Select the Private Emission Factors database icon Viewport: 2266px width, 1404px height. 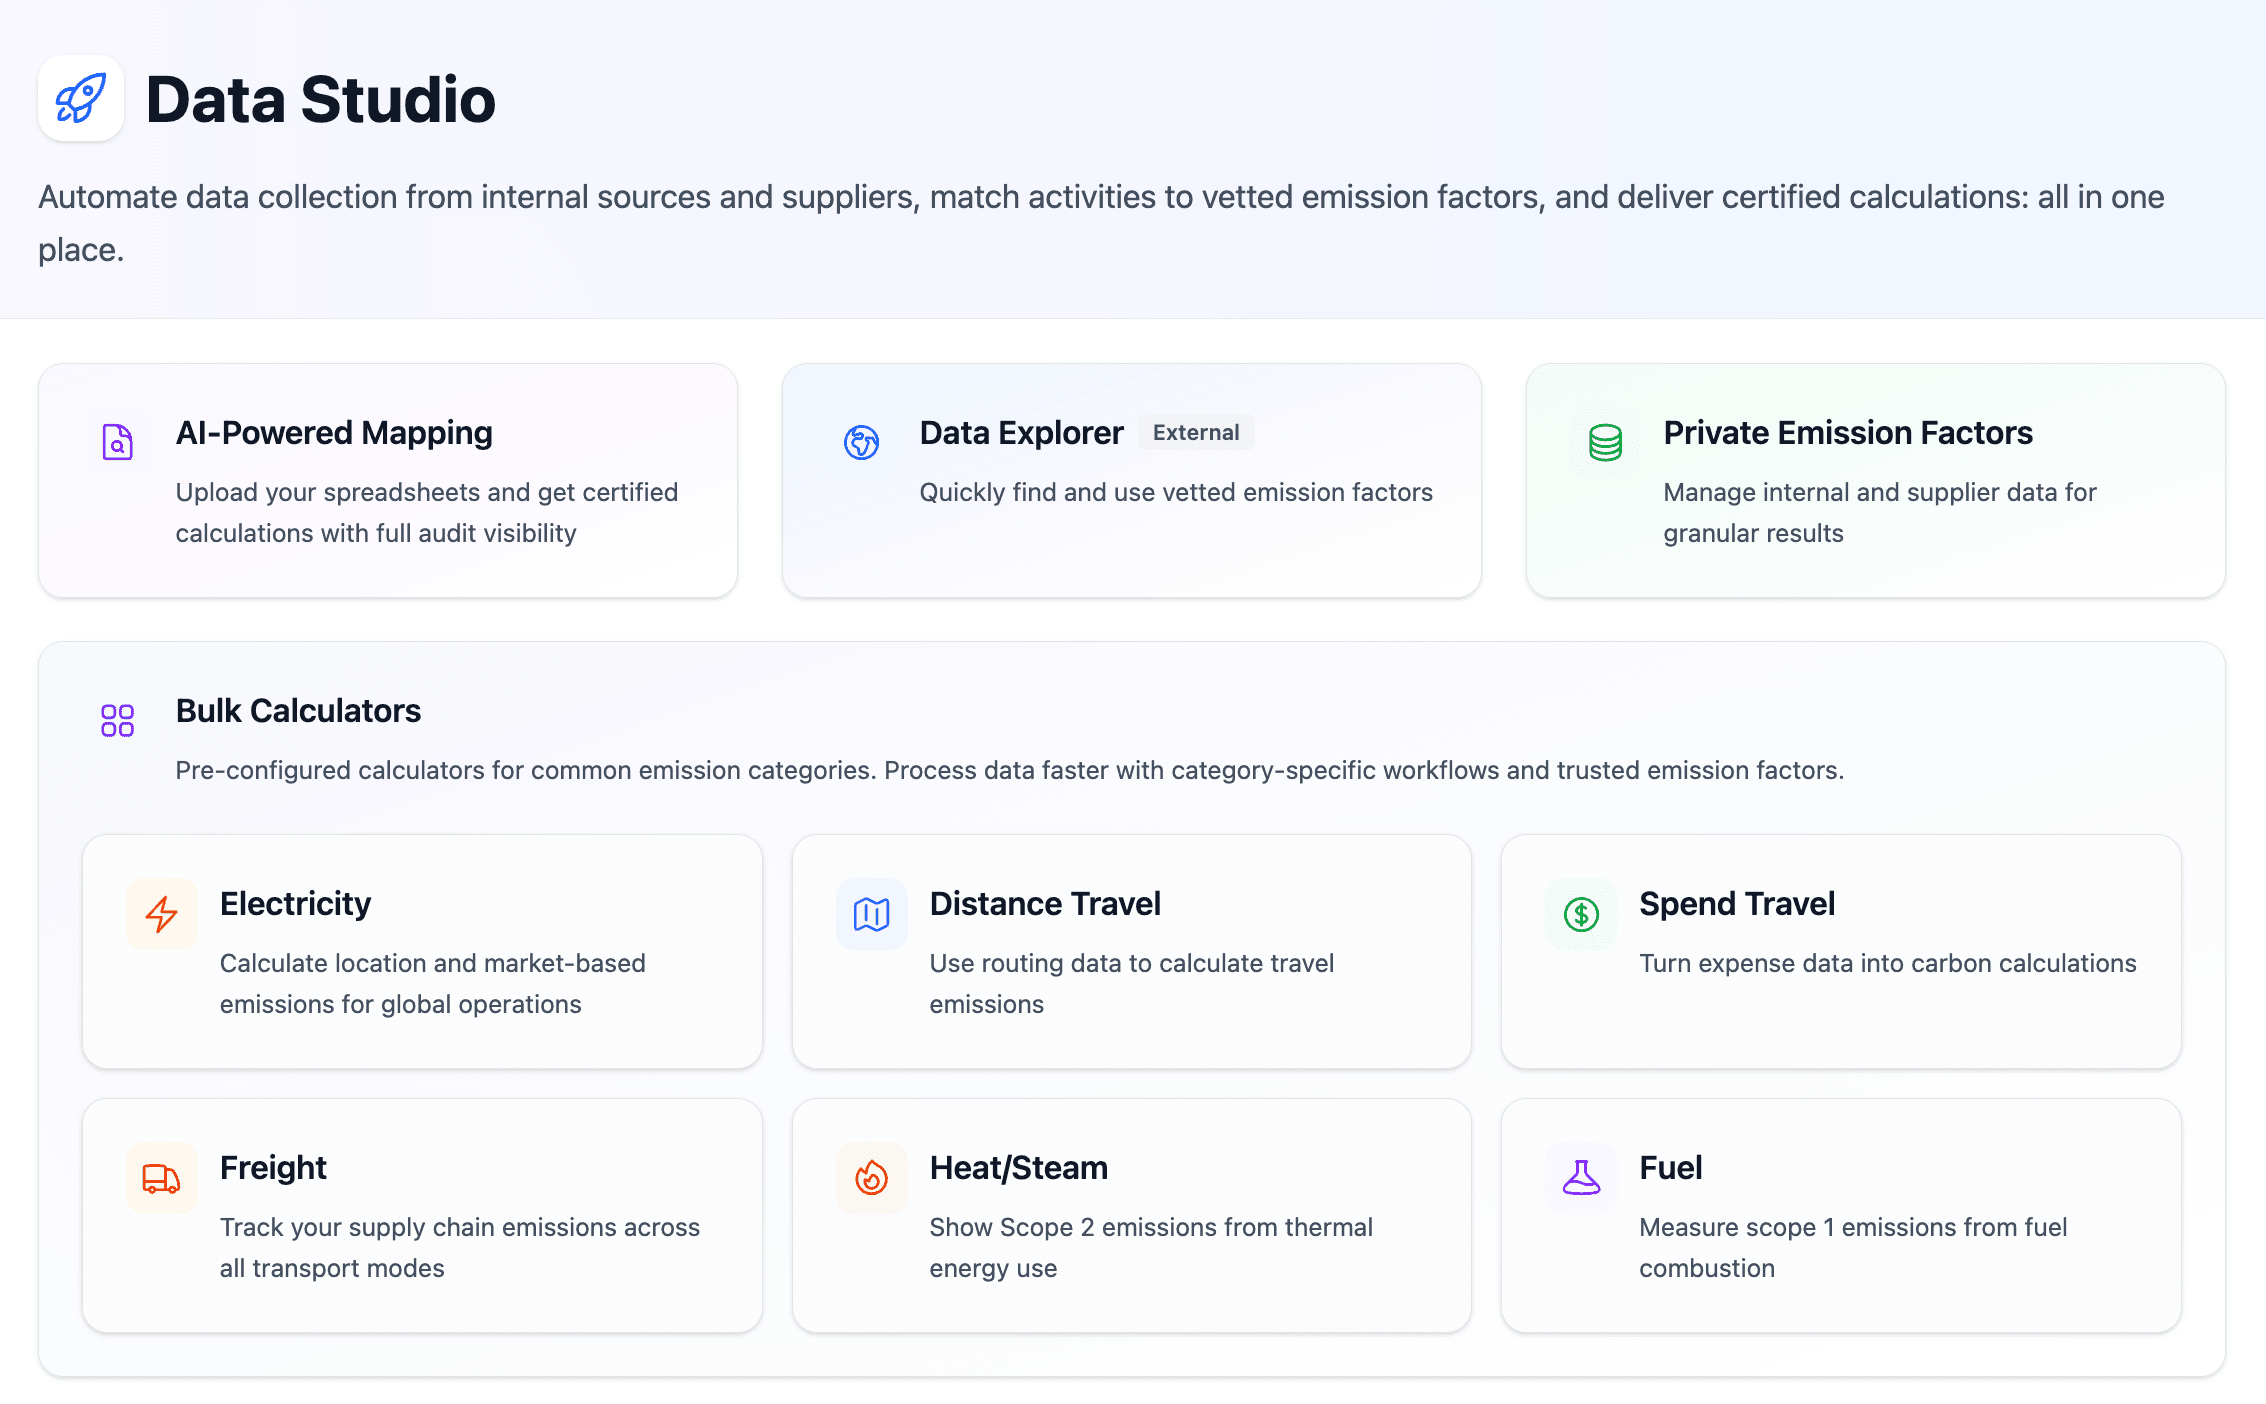[1604, 442]
